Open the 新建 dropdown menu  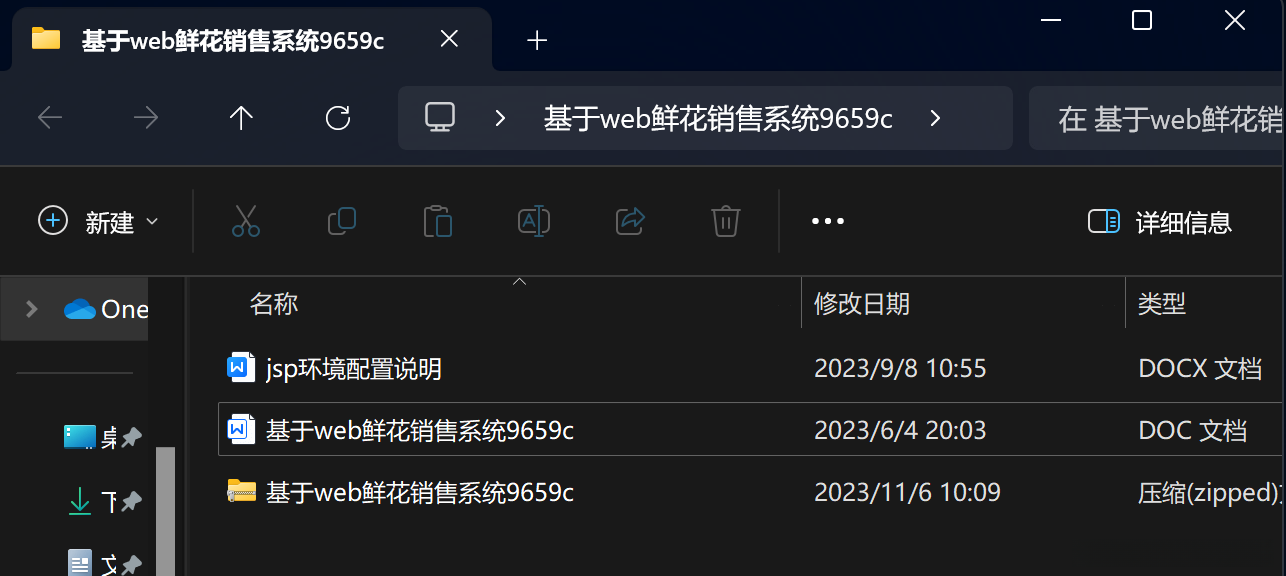tap(98, 221)
